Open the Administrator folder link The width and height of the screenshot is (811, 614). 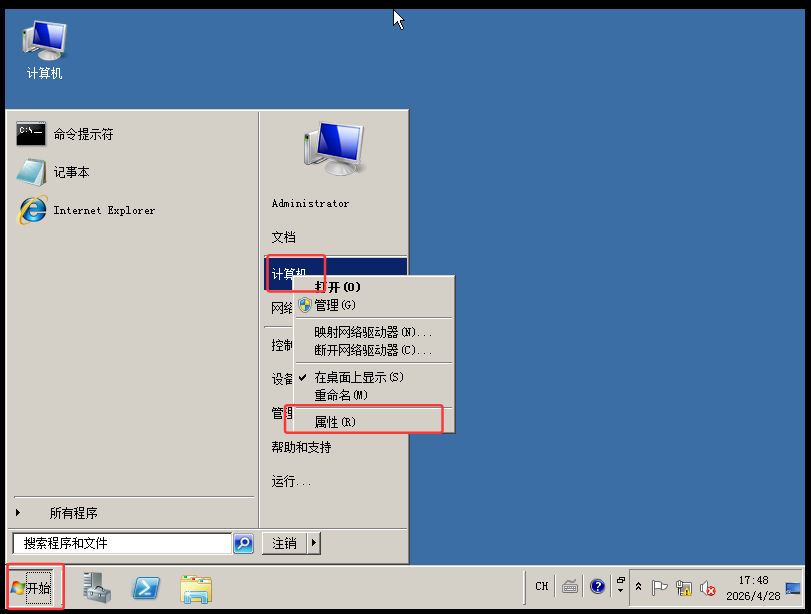tap(310, 203)
